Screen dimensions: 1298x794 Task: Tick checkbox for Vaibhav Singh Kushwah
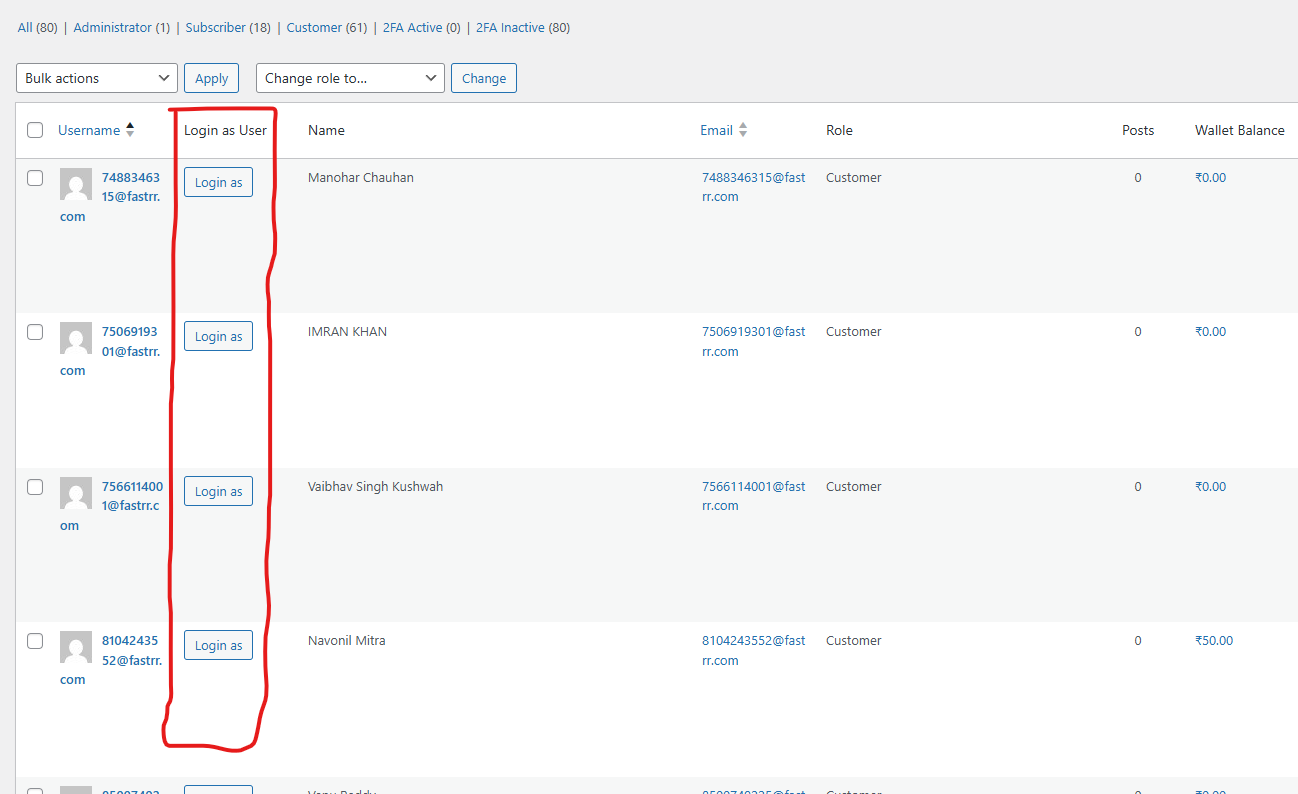(x=35, y=487)
